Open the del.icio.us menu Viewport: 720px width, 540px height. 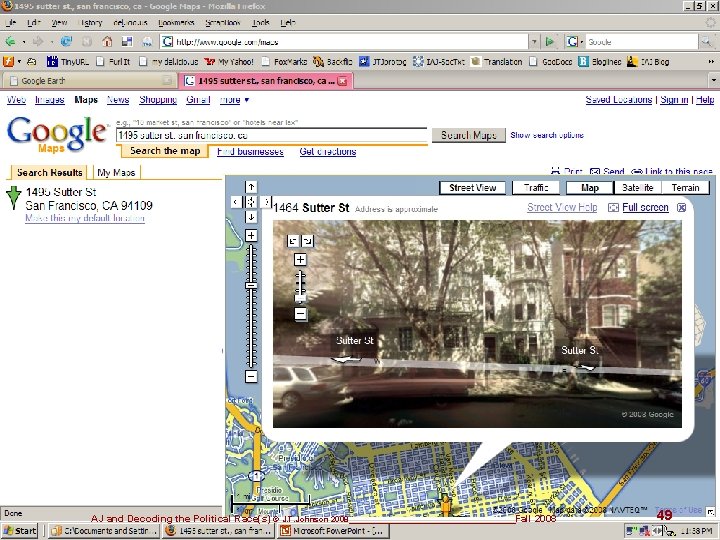pyautogui.click(x=130, y=22)
